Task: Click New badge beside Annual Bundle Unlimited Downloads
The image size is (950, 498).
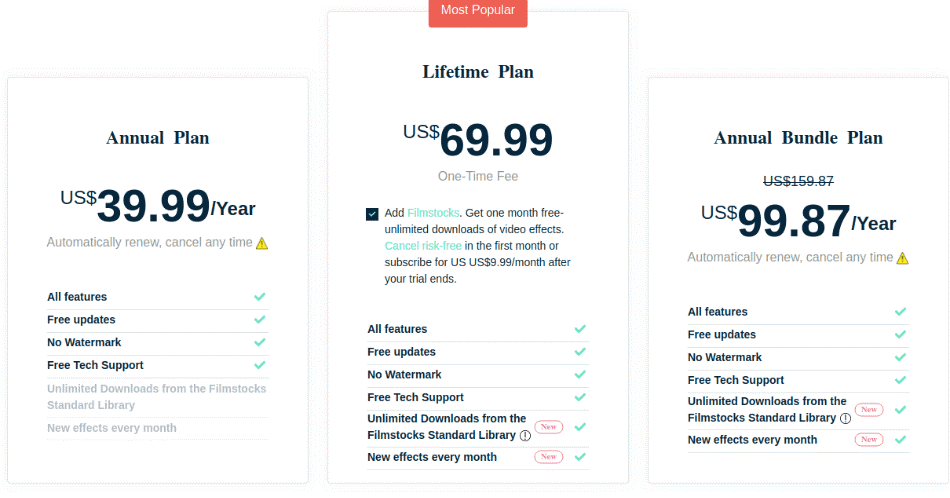Action: pos(869,410)
